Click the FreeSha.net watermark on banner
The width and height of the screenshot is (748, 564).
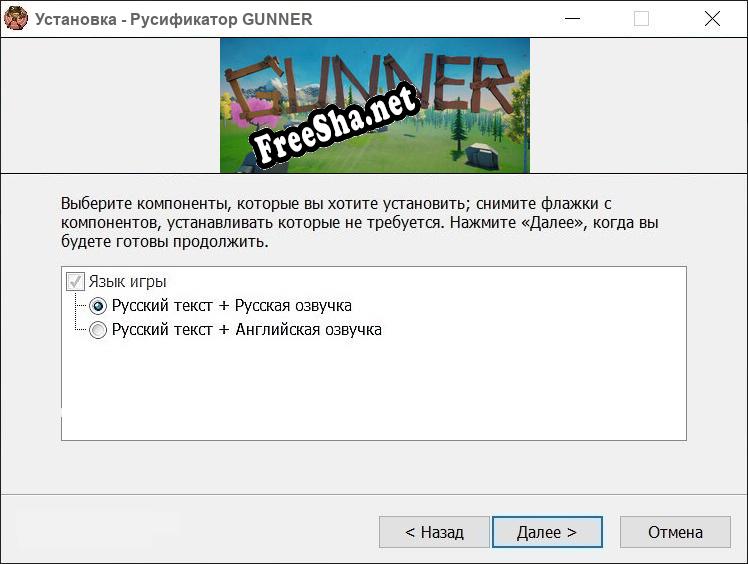click(334, 125)
